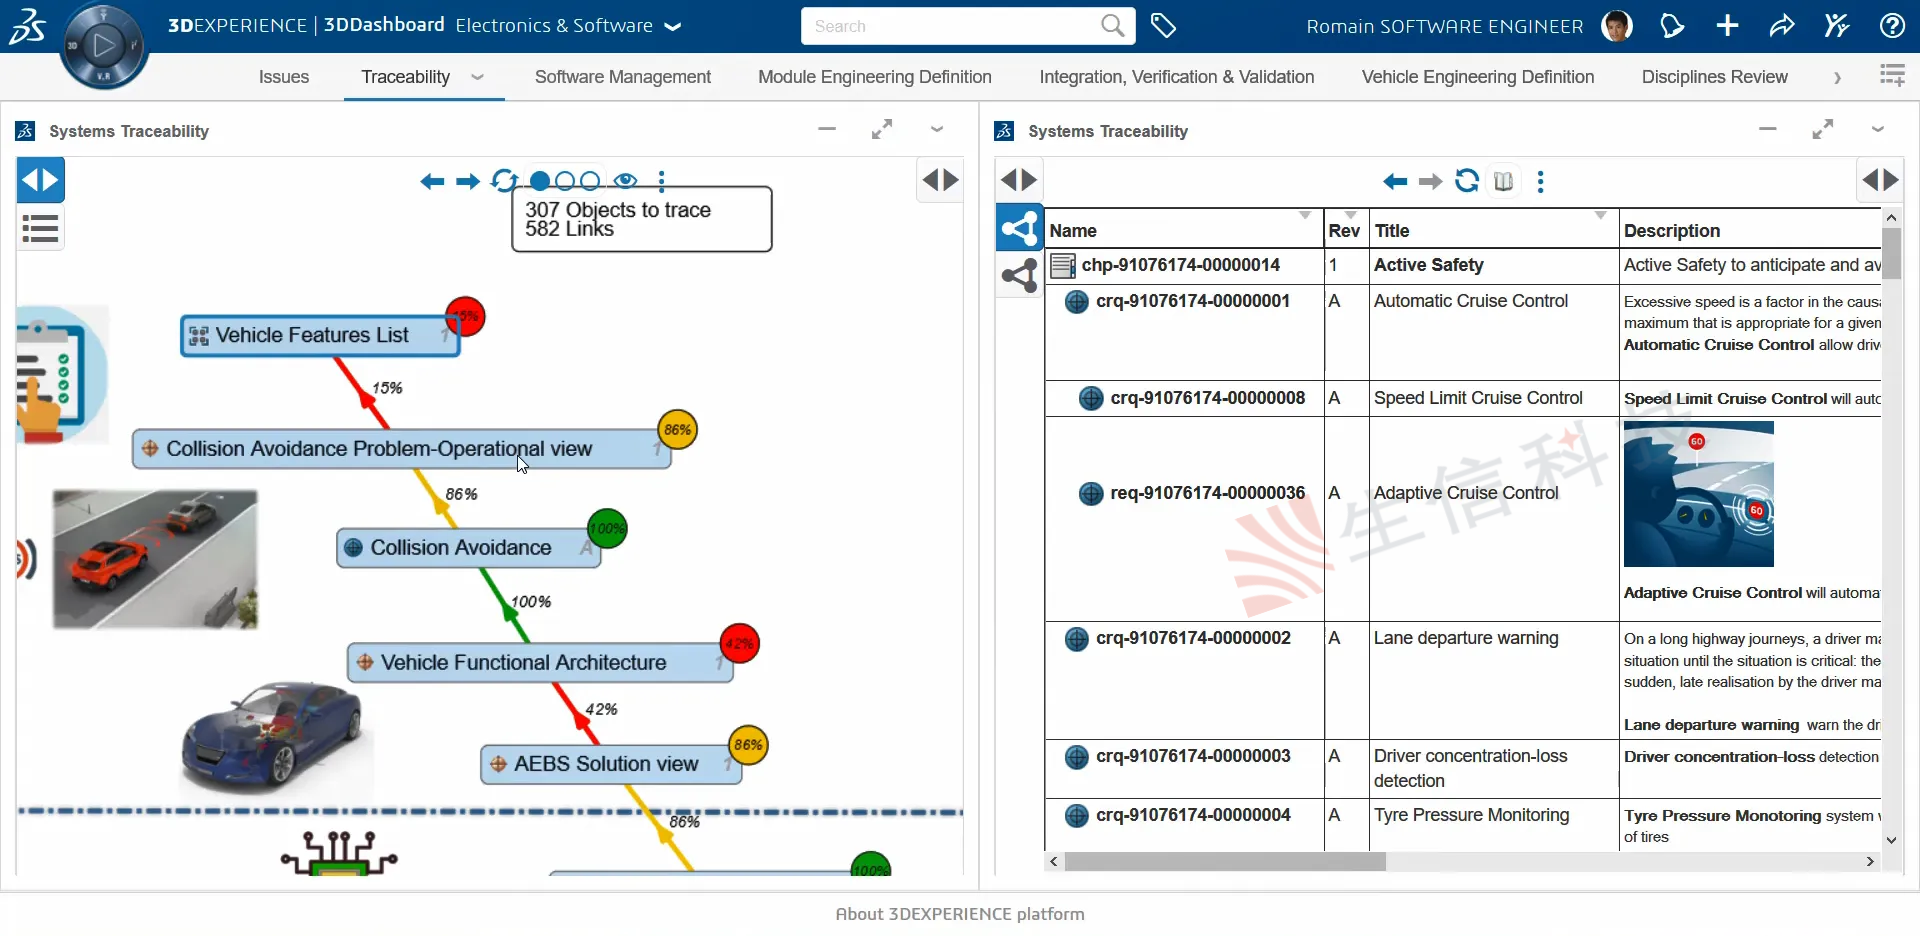Open the right widget chevron menu
The image size is (1920, 936).
1877,130
